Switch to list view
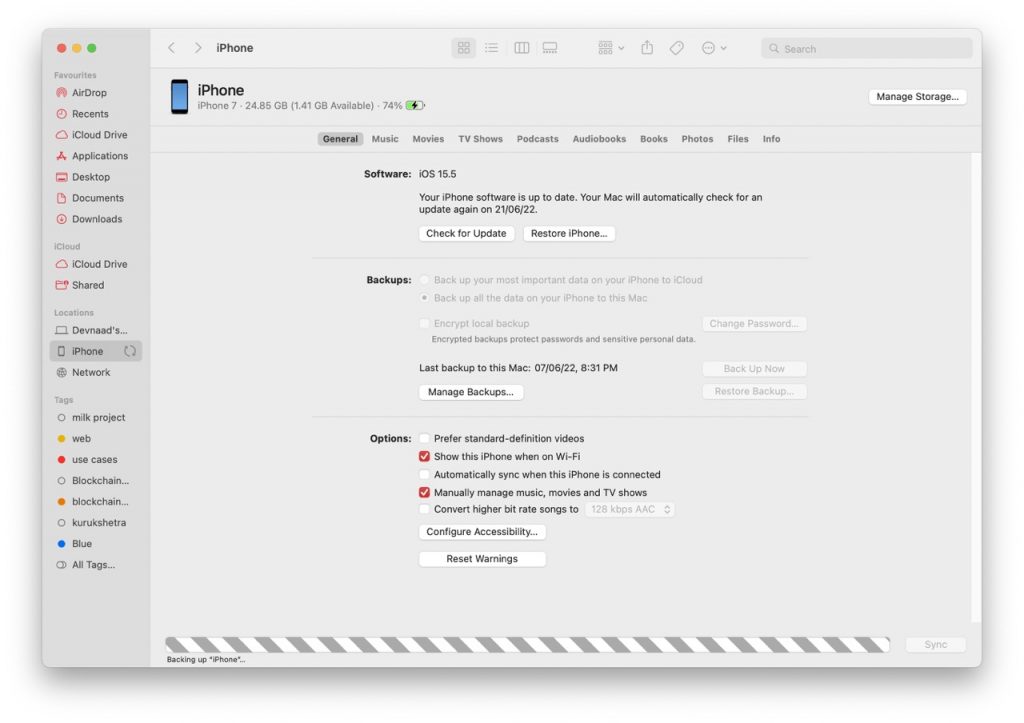Image resolution: width=1024 pixels, height=723 pixels. (x=492, y=48)
